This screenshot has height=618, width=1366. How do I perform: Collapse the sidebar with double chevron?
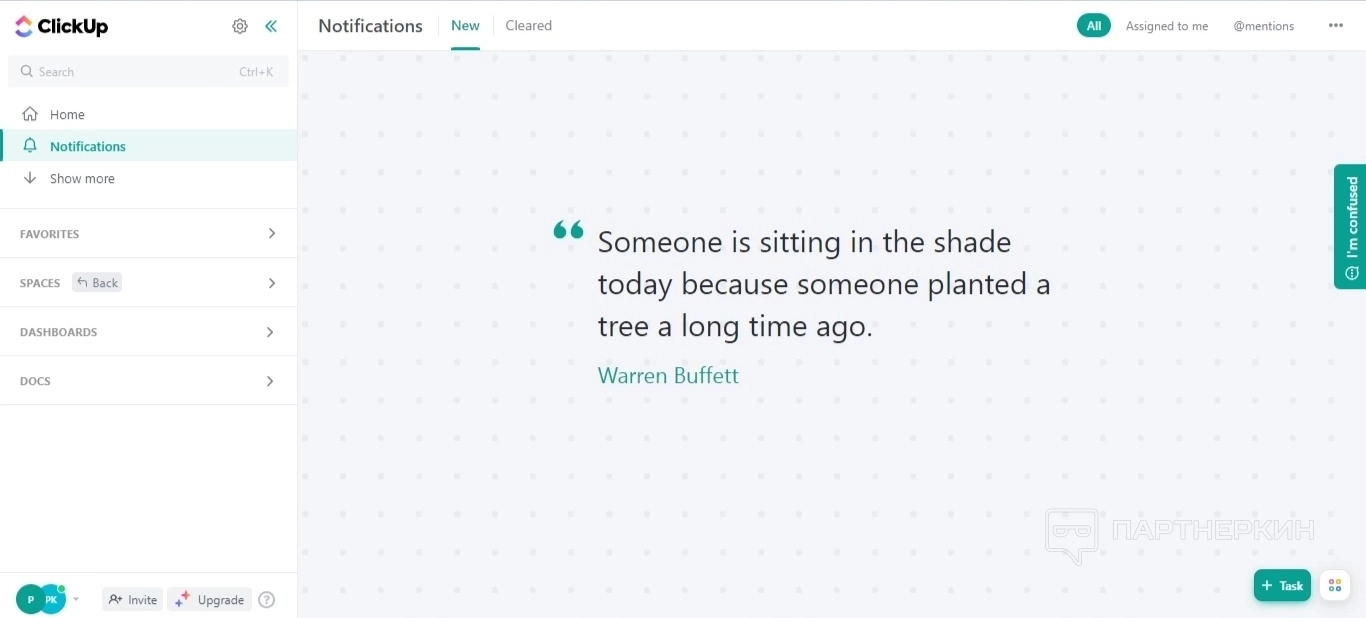click(271, 27)
